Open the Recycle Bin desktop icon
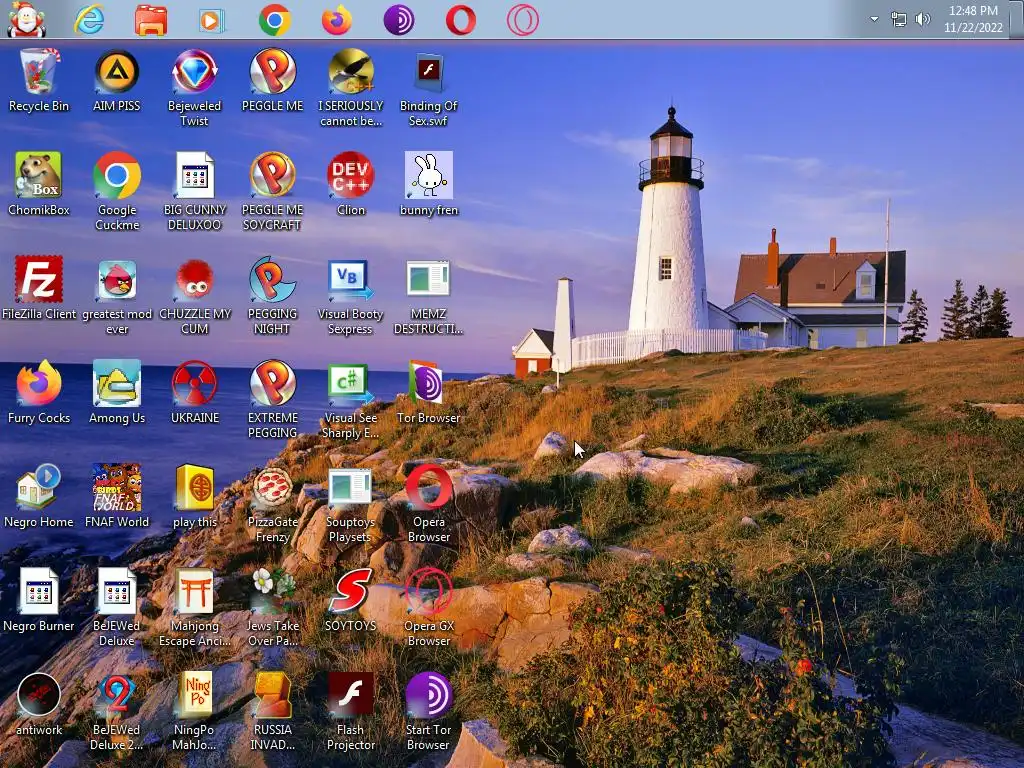Image resolution: width=1024 pixels, height=768 pixels. coord(39,81)
